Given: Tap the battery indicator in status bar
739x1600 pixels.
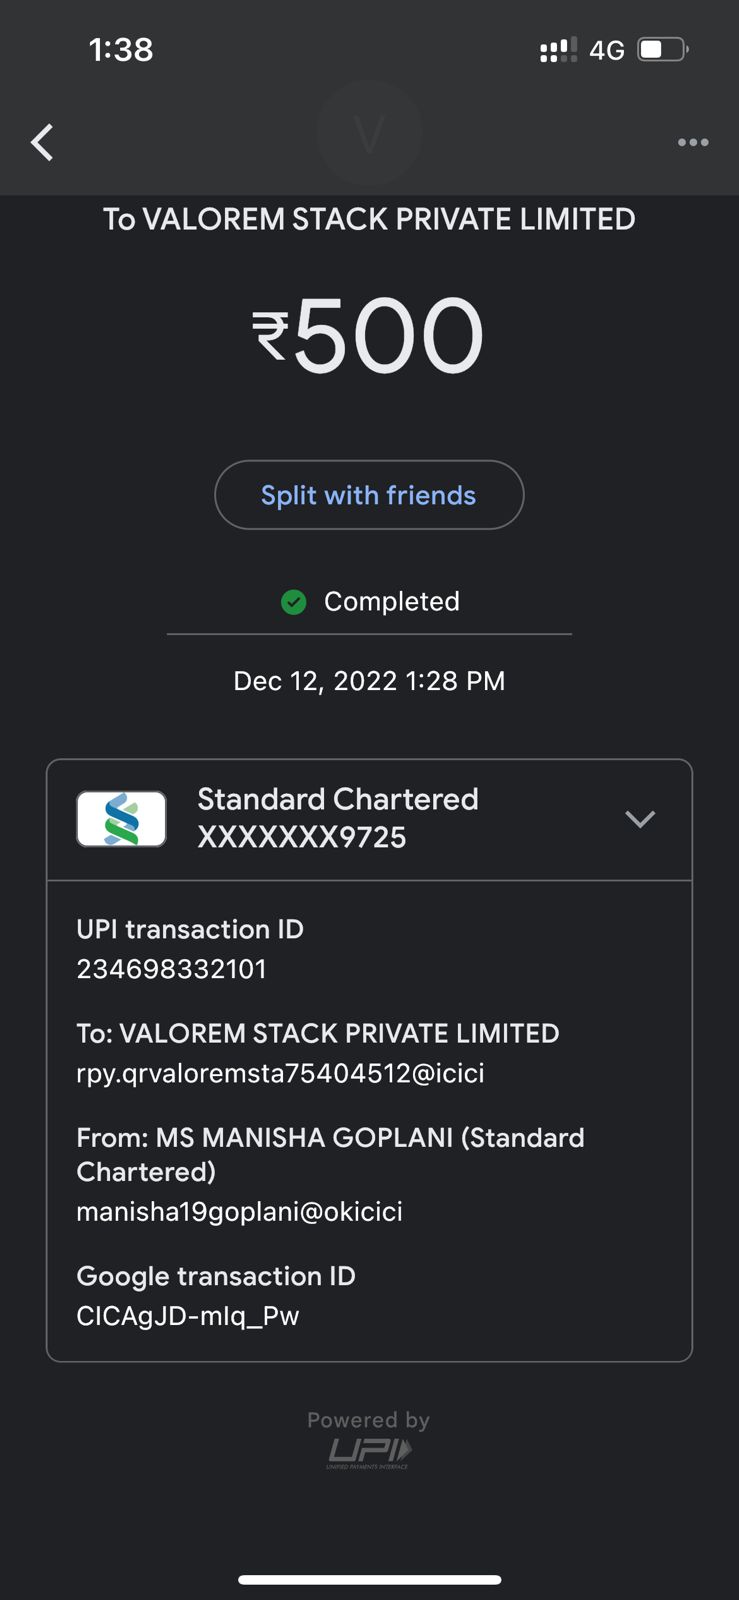Looking at the screenshot, I should (x=664, y=49).
